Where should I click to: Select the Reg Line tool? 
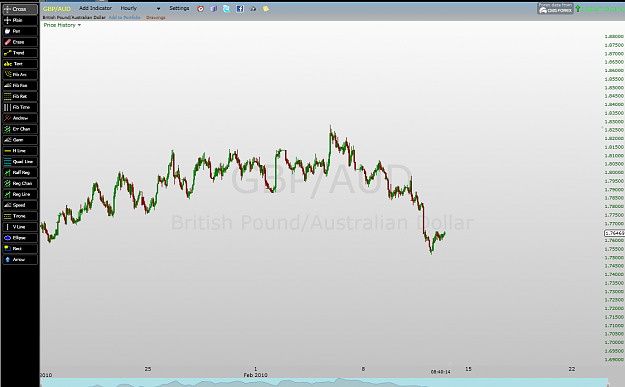coord(20,194)
